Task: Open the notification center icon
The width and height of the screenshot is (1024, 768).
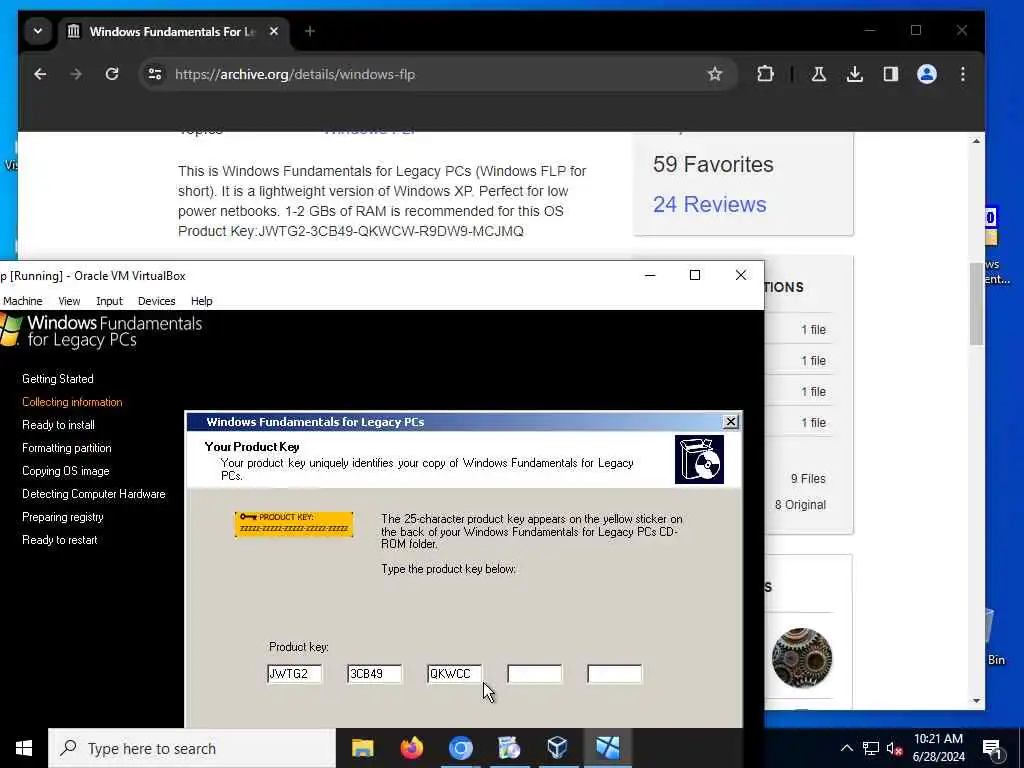Action: [993, 749]
